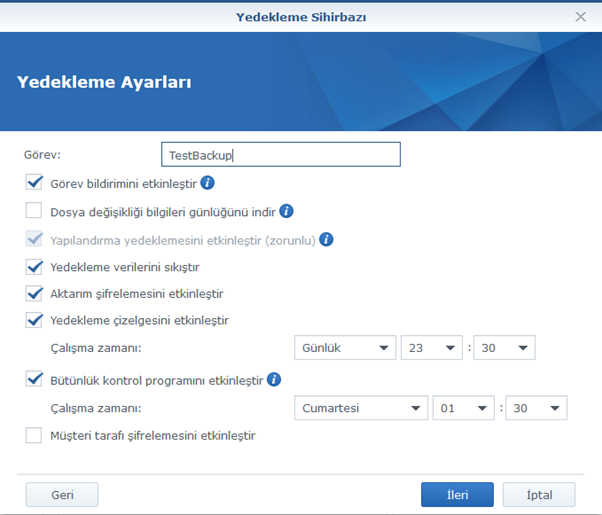Open the backup minute dropdown beside 23
602x515 pixels.
tap(504, 348)
